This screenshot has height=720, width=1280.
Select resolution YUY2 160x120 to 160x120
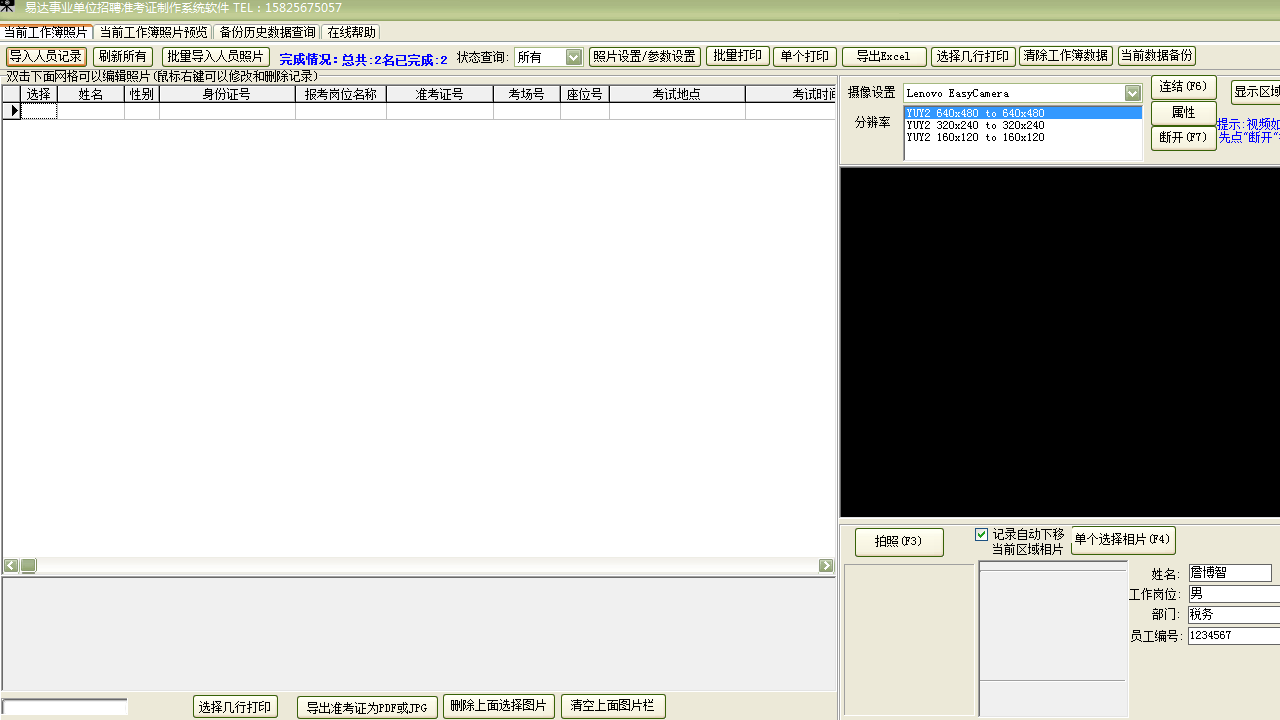[x=1023, y=137]
